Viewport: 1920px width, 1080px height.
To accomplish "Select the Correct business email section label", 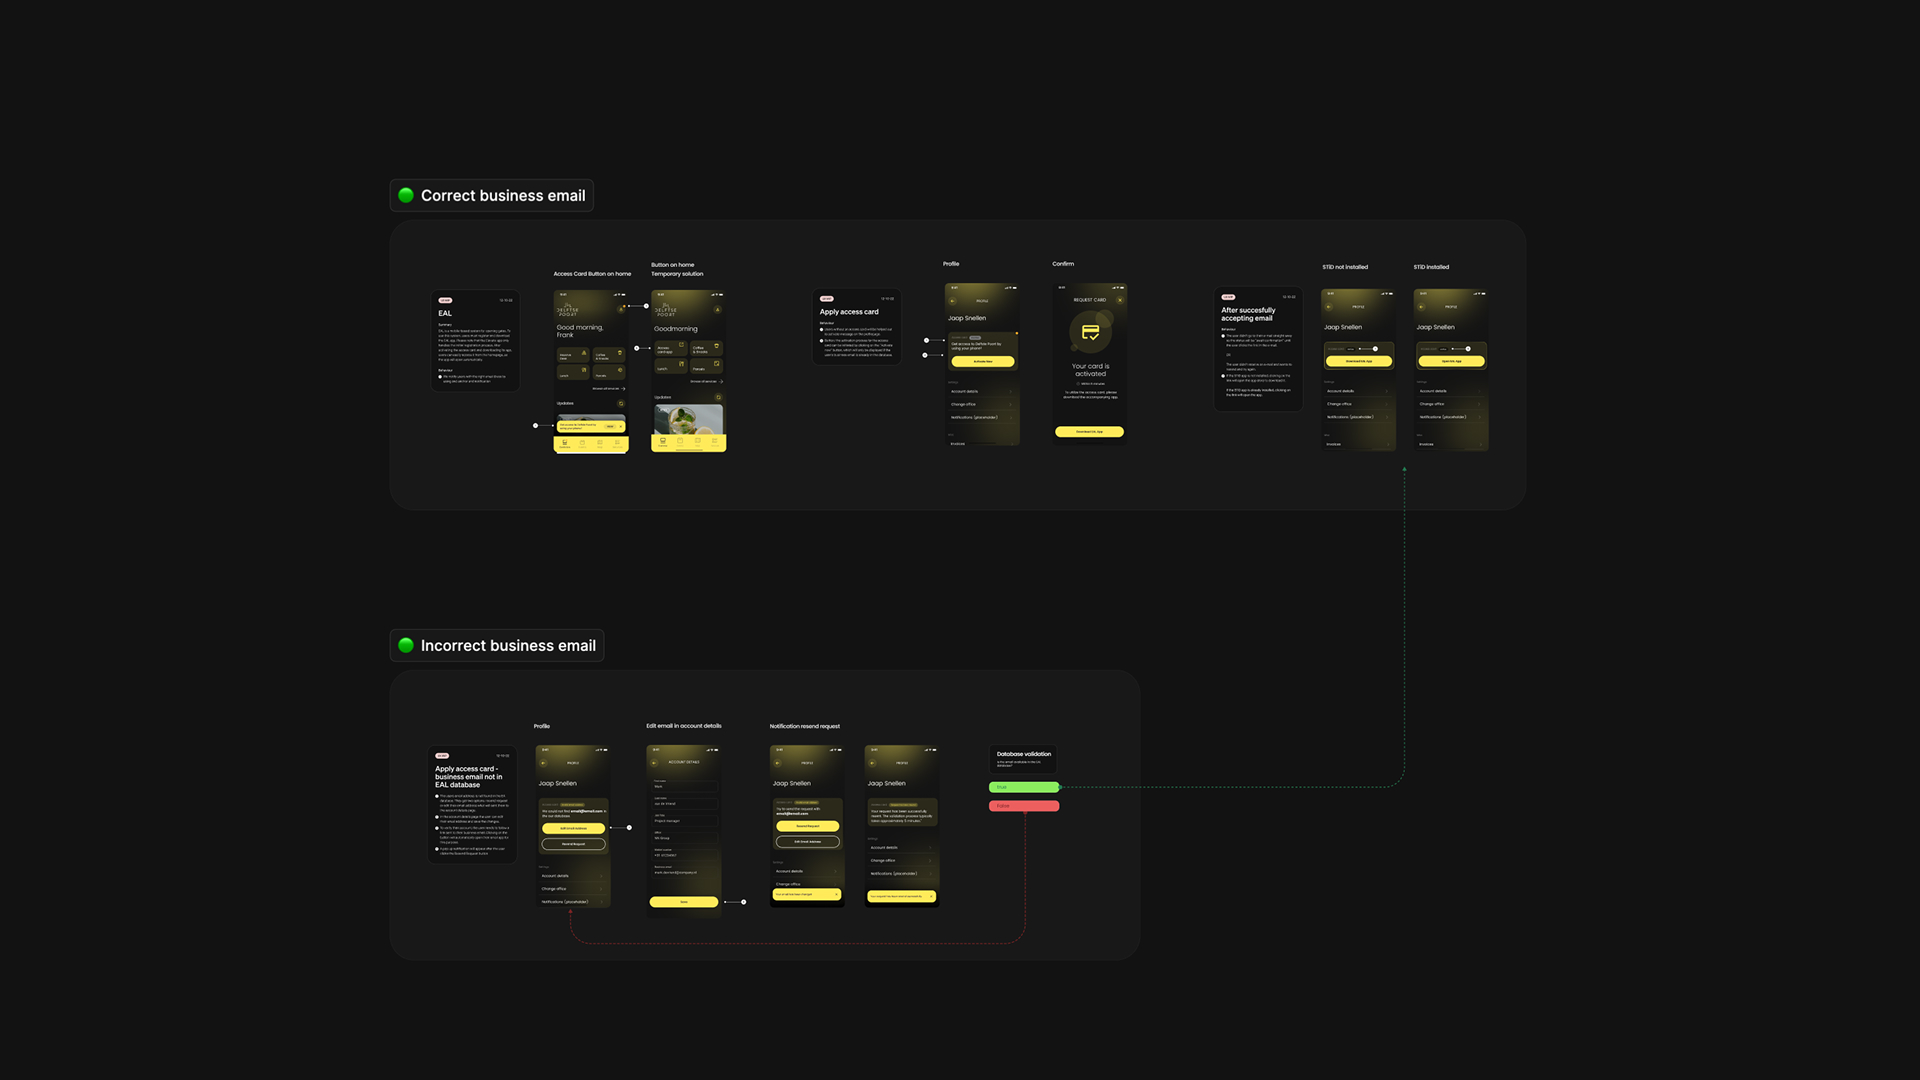I will (503, 196).
